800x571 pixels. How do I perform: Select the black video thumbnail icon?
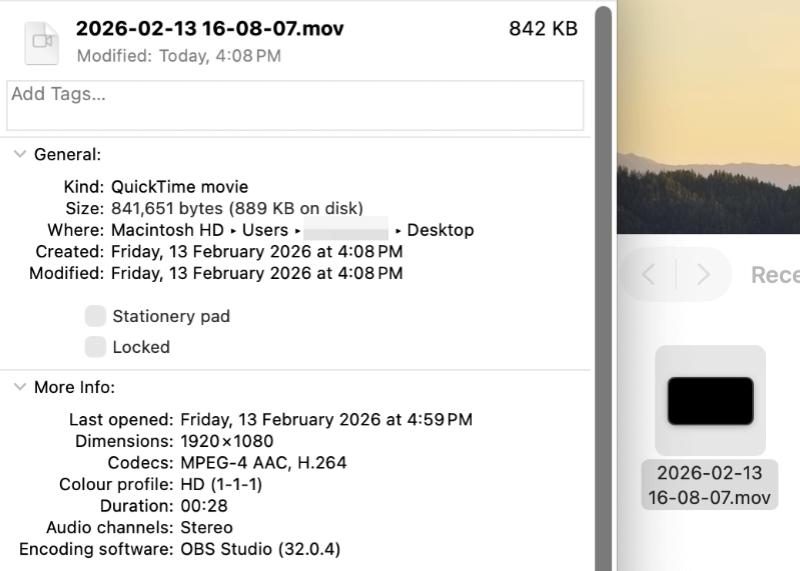coord(710,400)
